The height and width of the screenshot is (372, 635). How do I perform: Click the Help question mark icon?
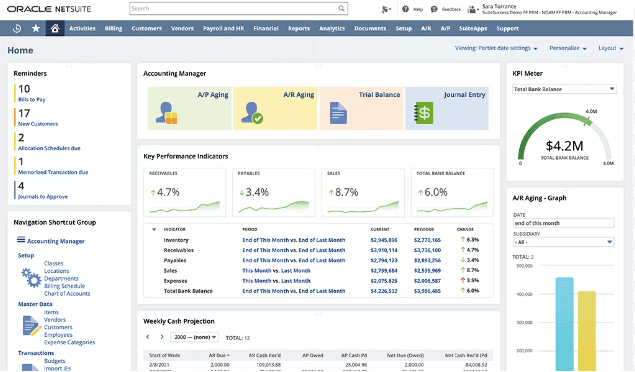(x=405, y=9)
